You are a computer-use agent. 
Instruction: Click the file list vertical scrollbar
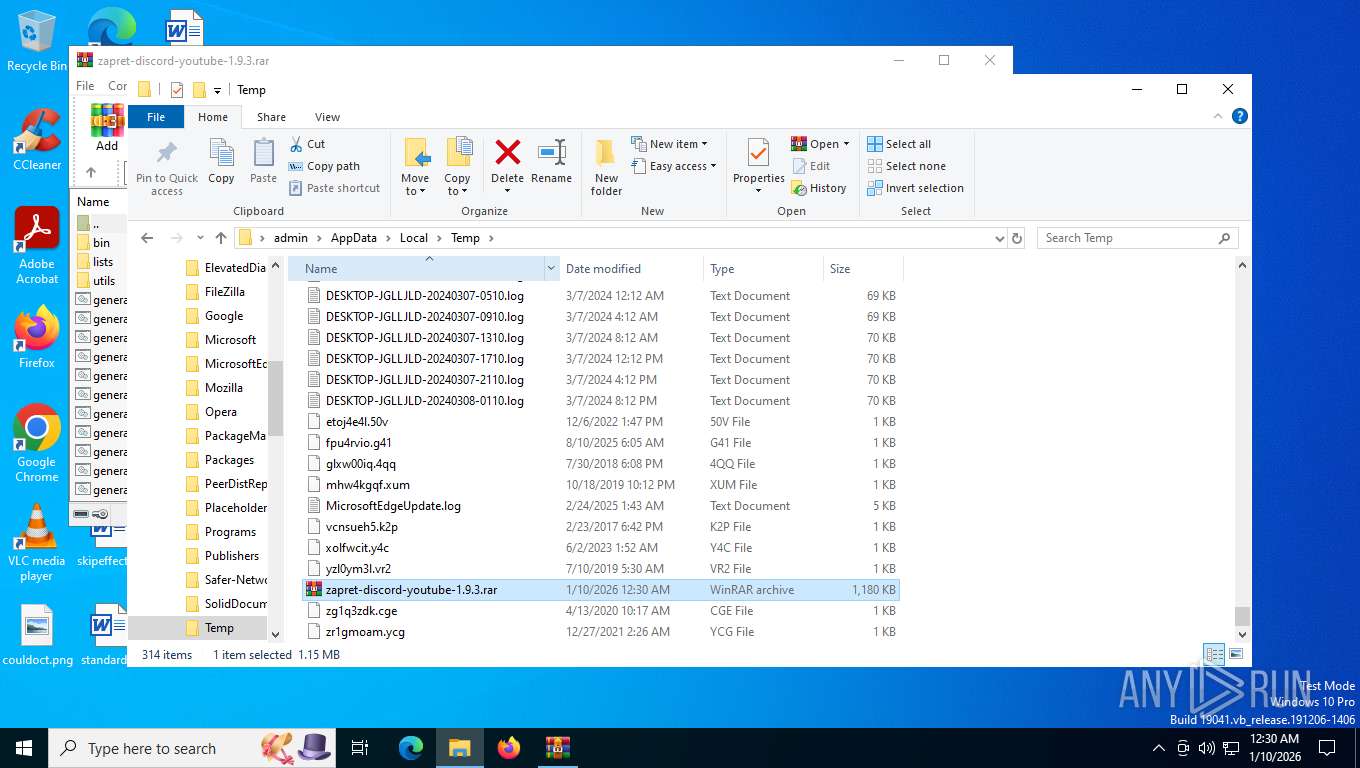click(x=1242, y=616)
